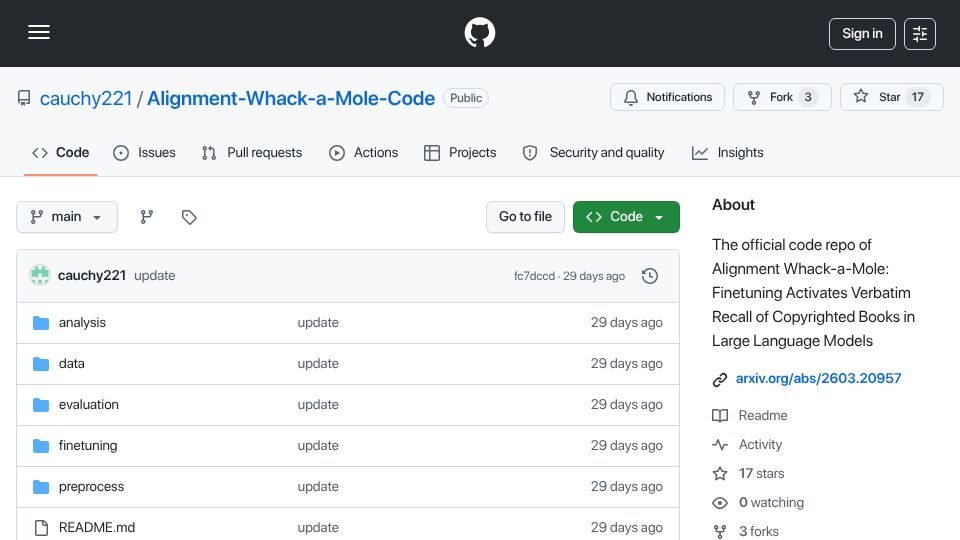Viewport: 960px width, 540px height.
Task: Click cauchy221 avatar in commit row
Action: coord(40,276)
